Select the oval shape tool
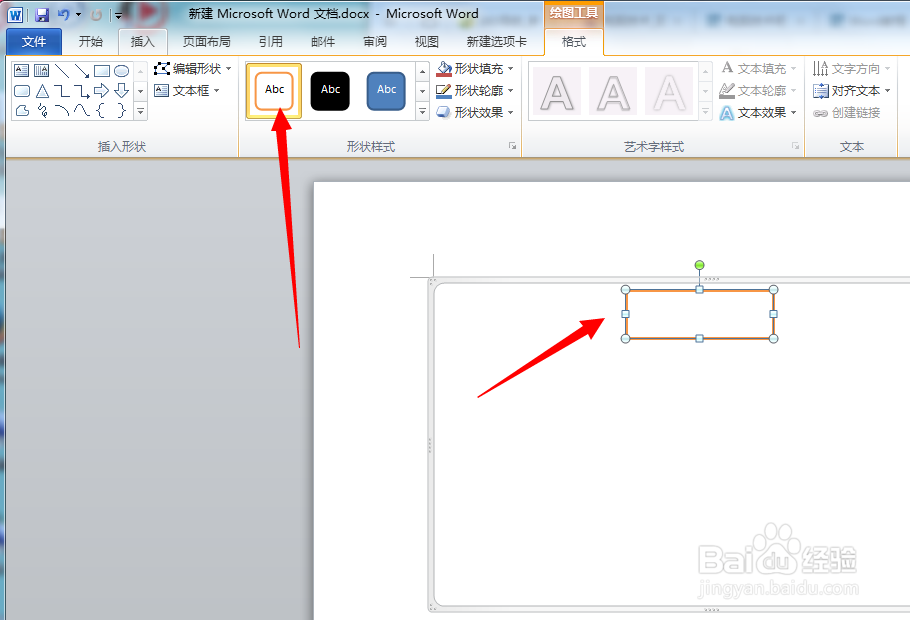 point(121,70)
